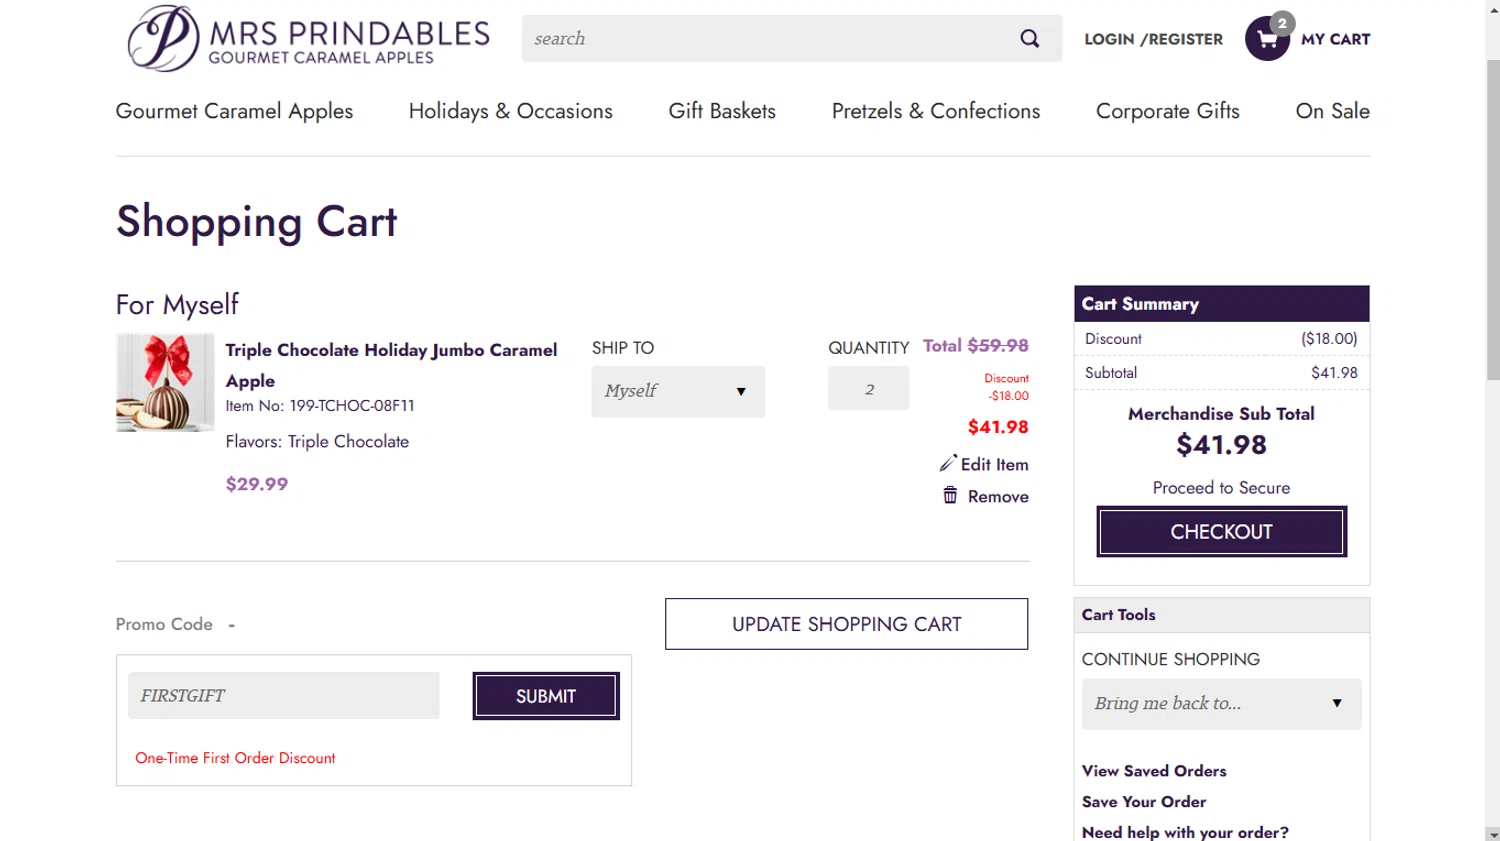Open Gourmet Caramel Apples menu
Viewport: 1500px width, 841px height.
click(234, 111)
